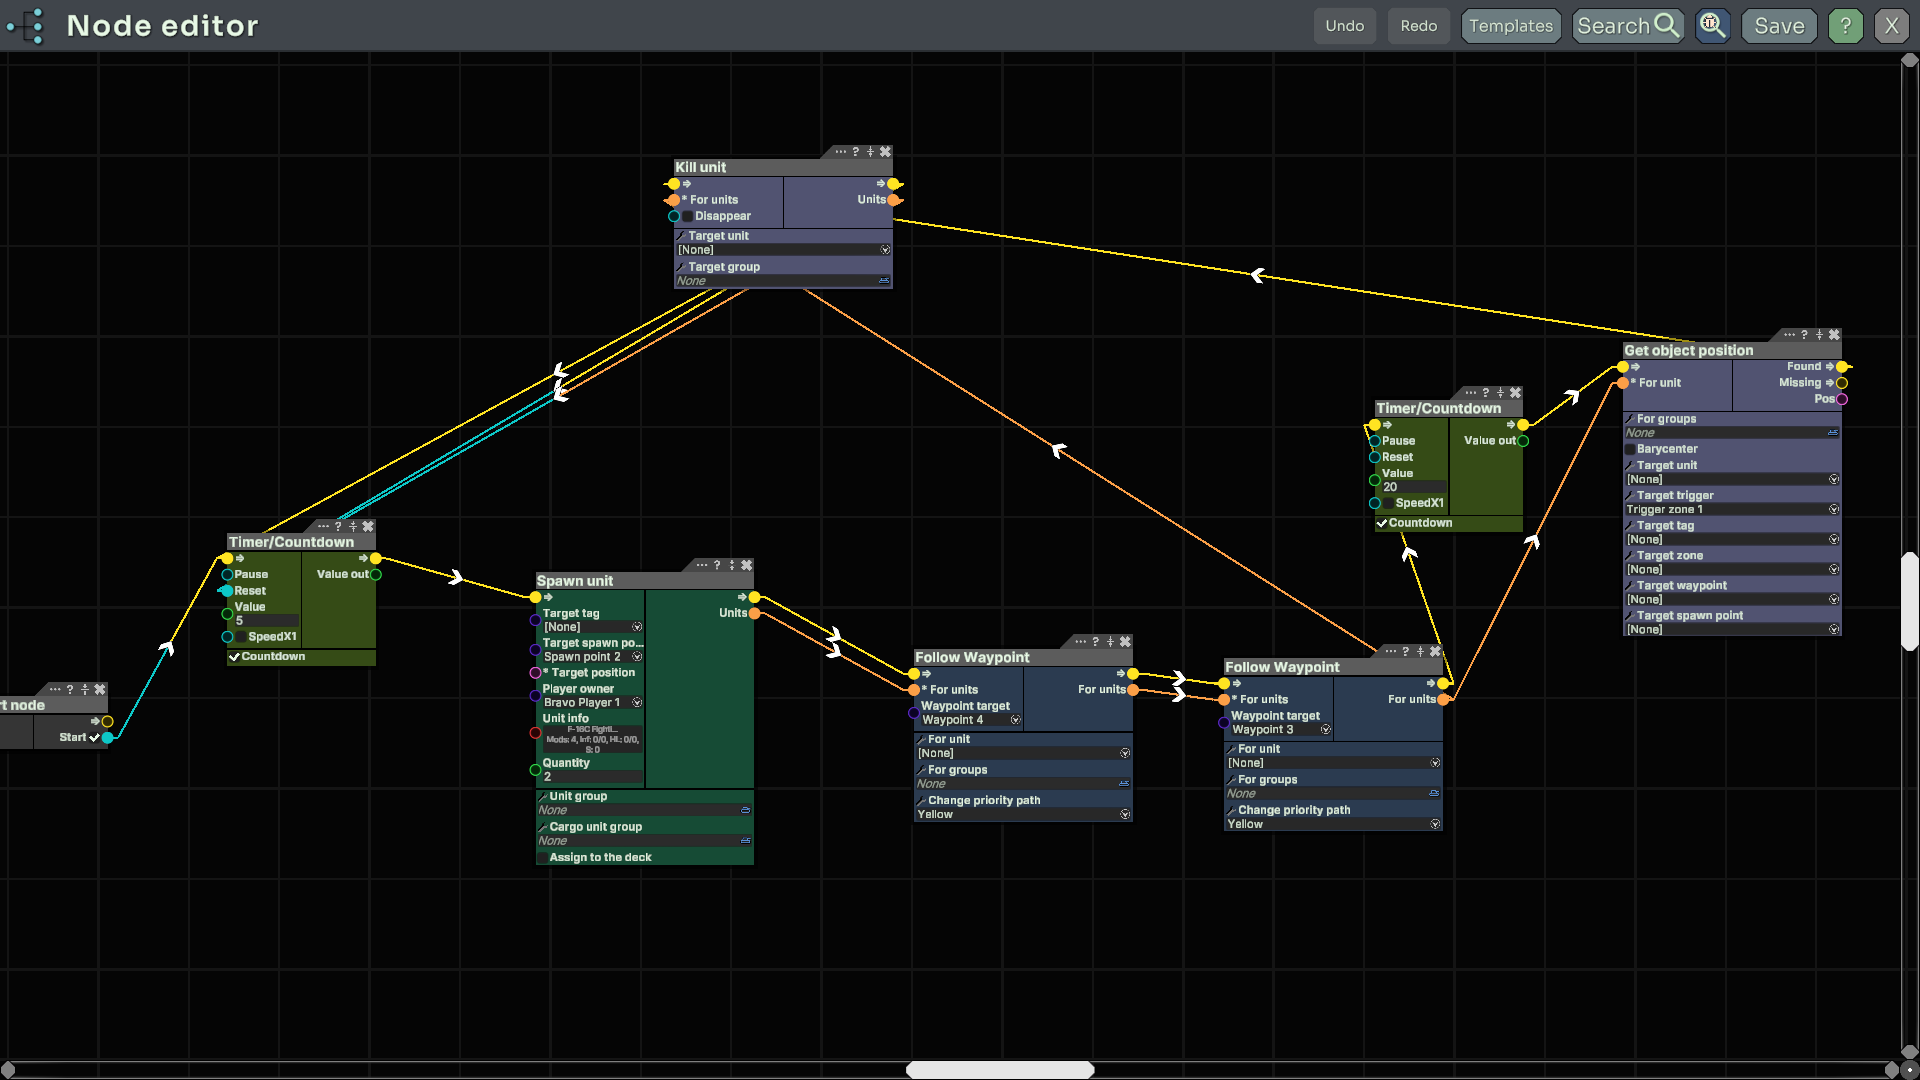1920x1080 pixels.
Task: Click Unit group picker icon in Spawn unit
Action: (x=745, y=810)
